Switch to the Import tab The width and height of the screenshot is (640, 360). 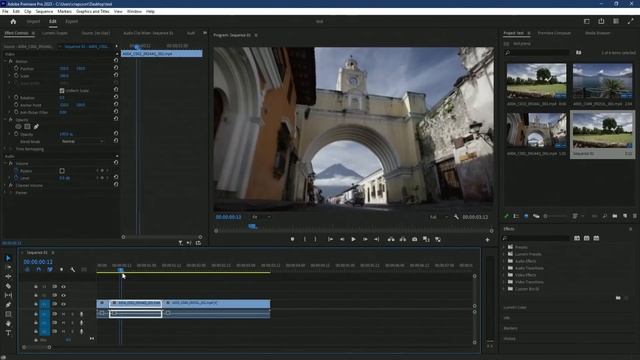(x=33, y=21)
